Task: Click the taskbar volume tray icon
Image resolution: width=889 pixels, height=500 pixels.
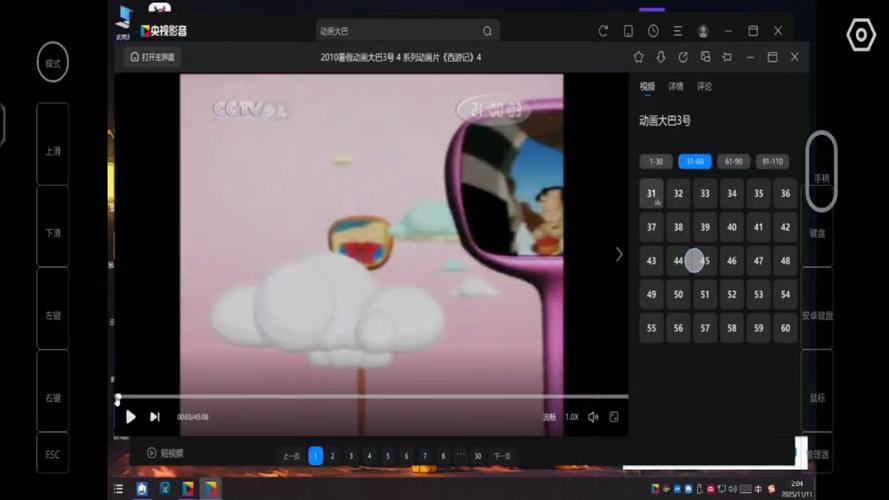Action: tap(733, 489)
